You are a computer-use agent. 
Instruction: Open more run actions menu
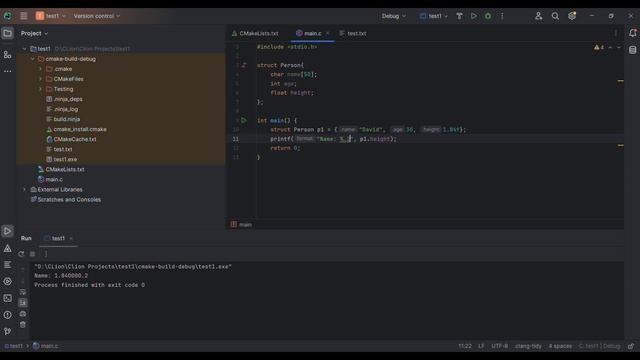(x=502, y=16)
